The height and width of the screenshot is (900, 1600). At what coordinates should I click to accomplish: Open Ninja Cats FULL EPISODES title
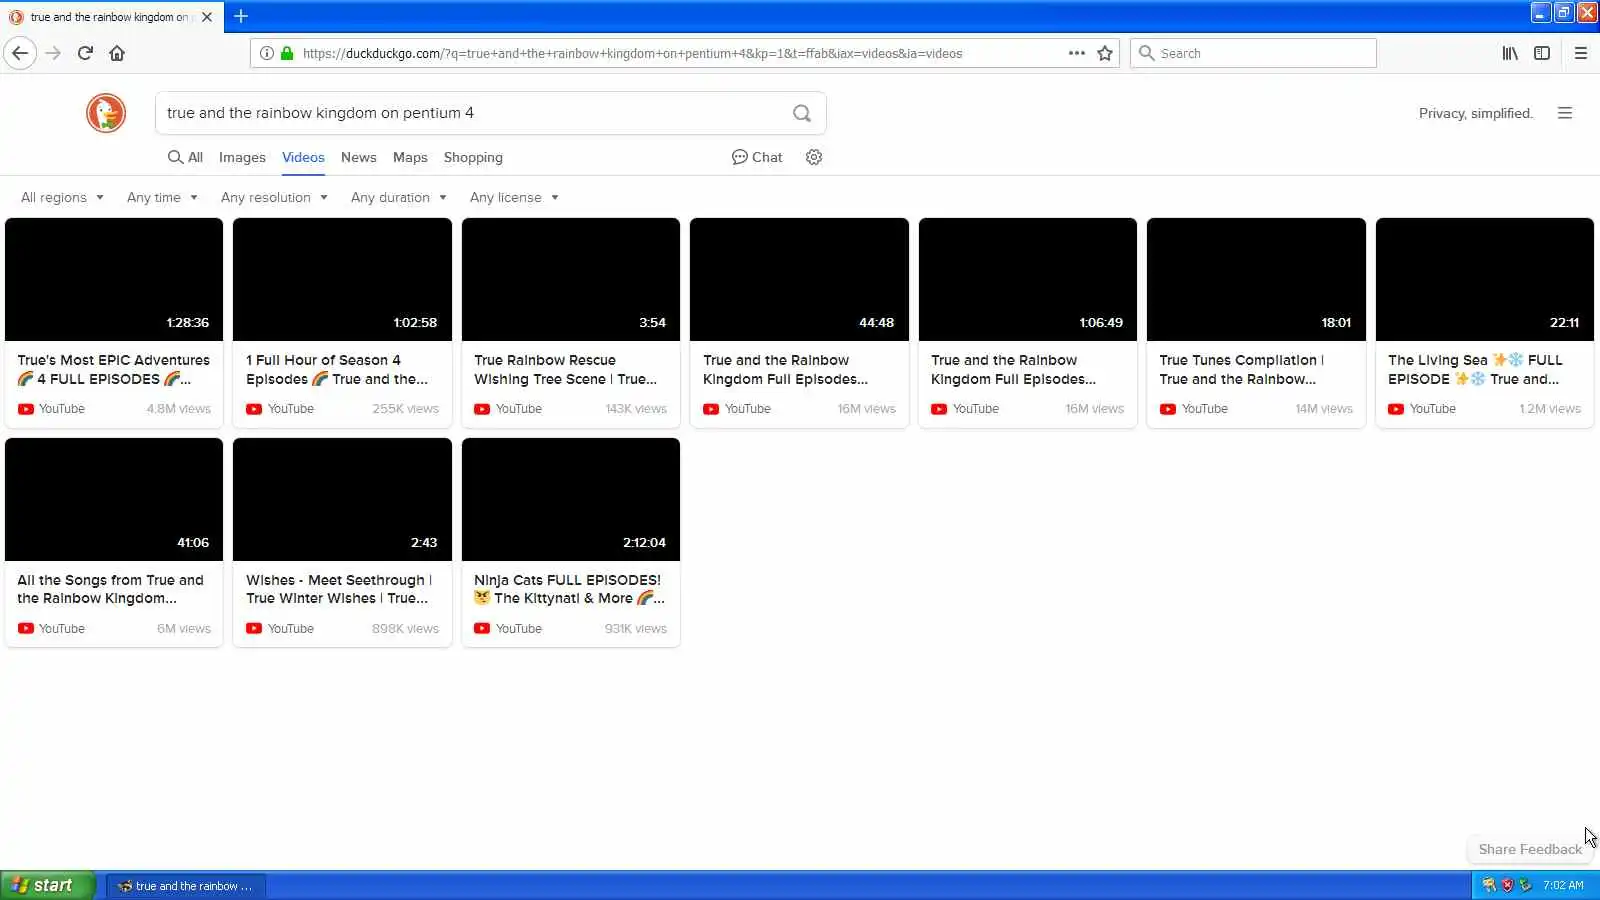tap(570, 589)
